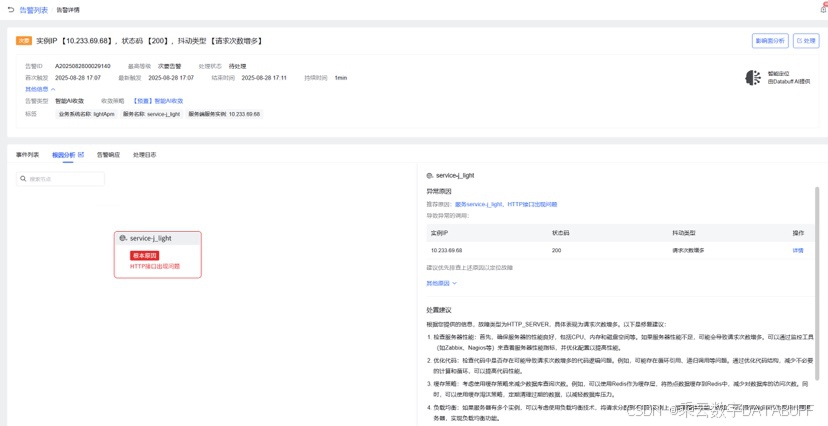Click the 200 status code cell

coord(557,250)
